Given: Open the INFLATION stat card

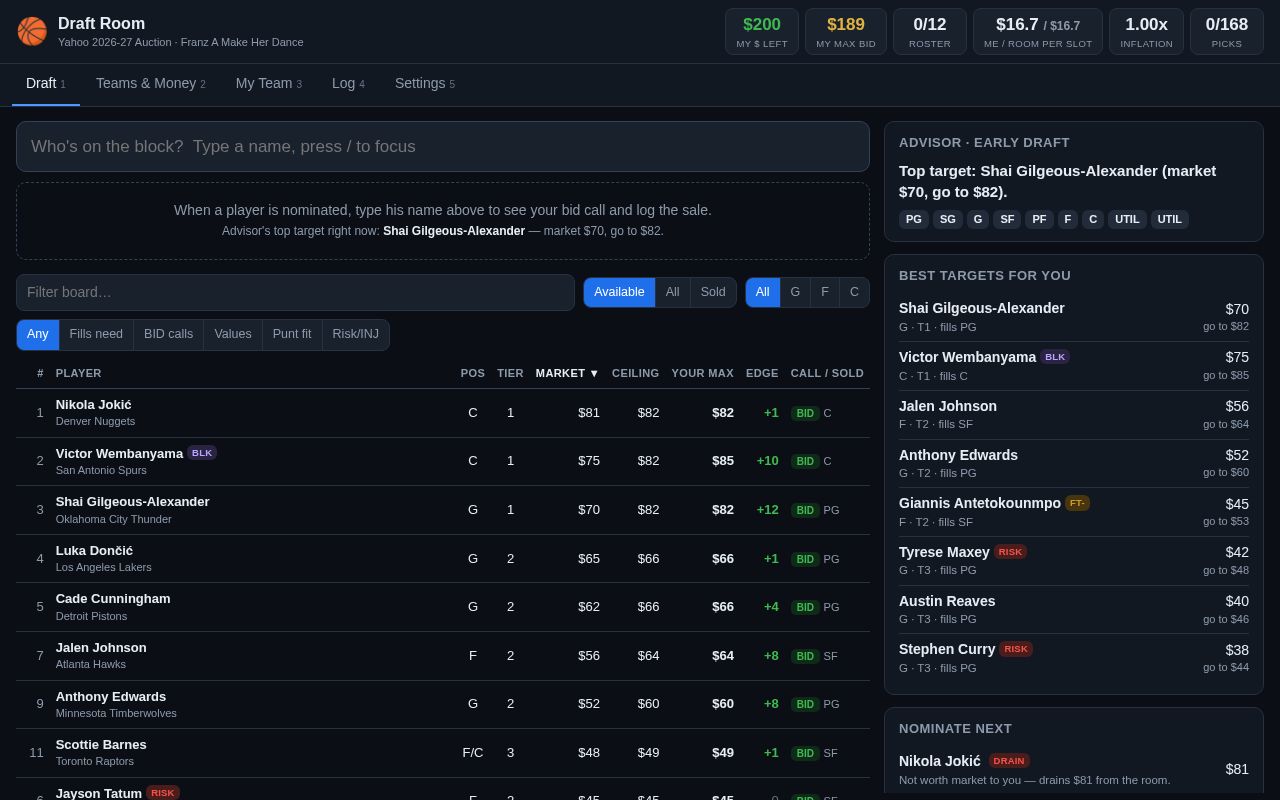Looking at the screenshot, I should (1146, 31).
